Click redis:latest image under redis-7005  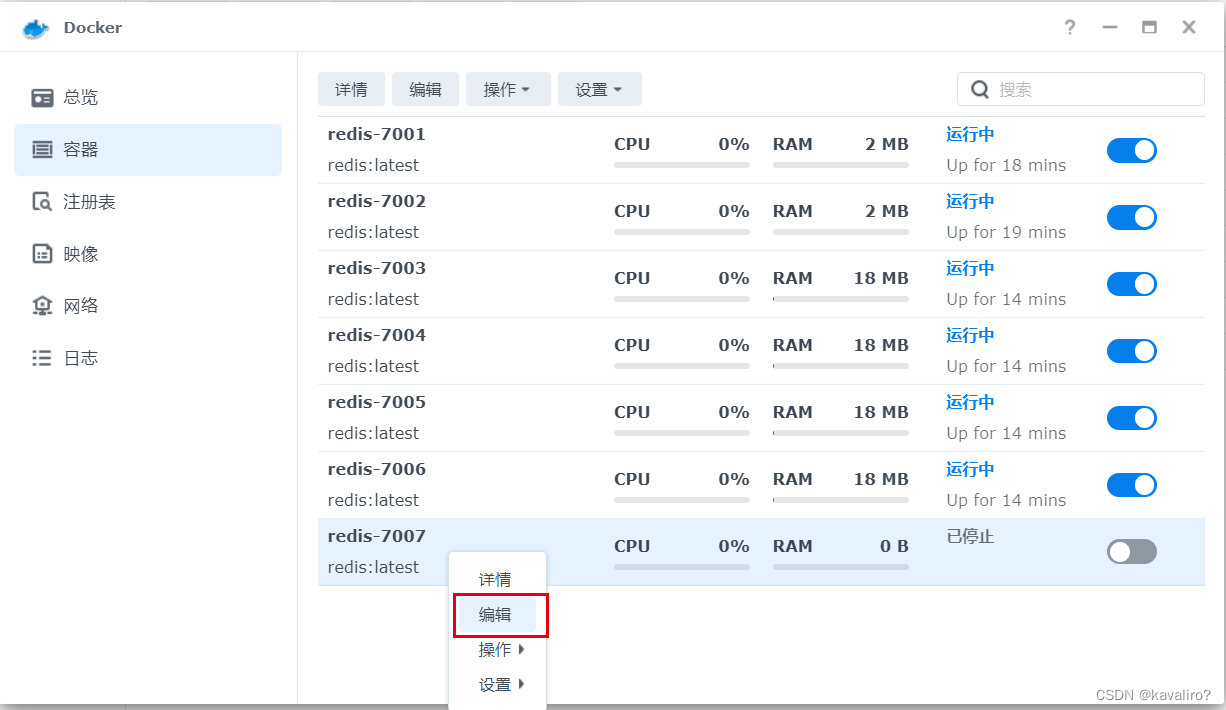tap(374, 433)
